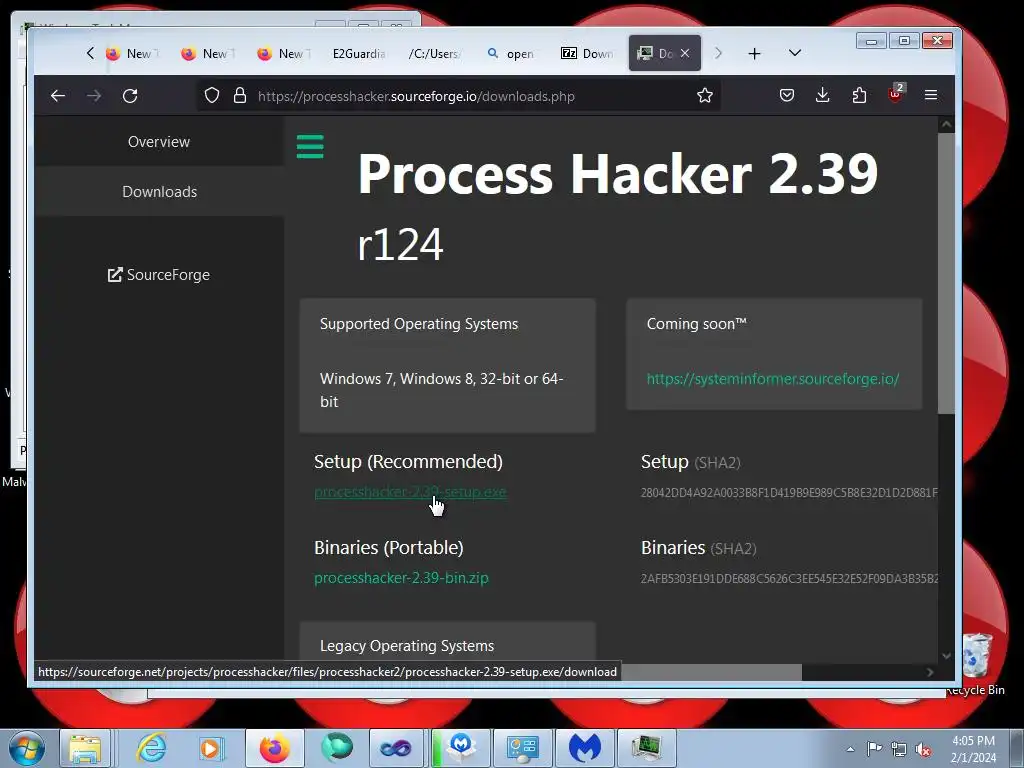Click the Supported Operating Systems card title
The image size is (1024, 768).
[x=419, y=324]
